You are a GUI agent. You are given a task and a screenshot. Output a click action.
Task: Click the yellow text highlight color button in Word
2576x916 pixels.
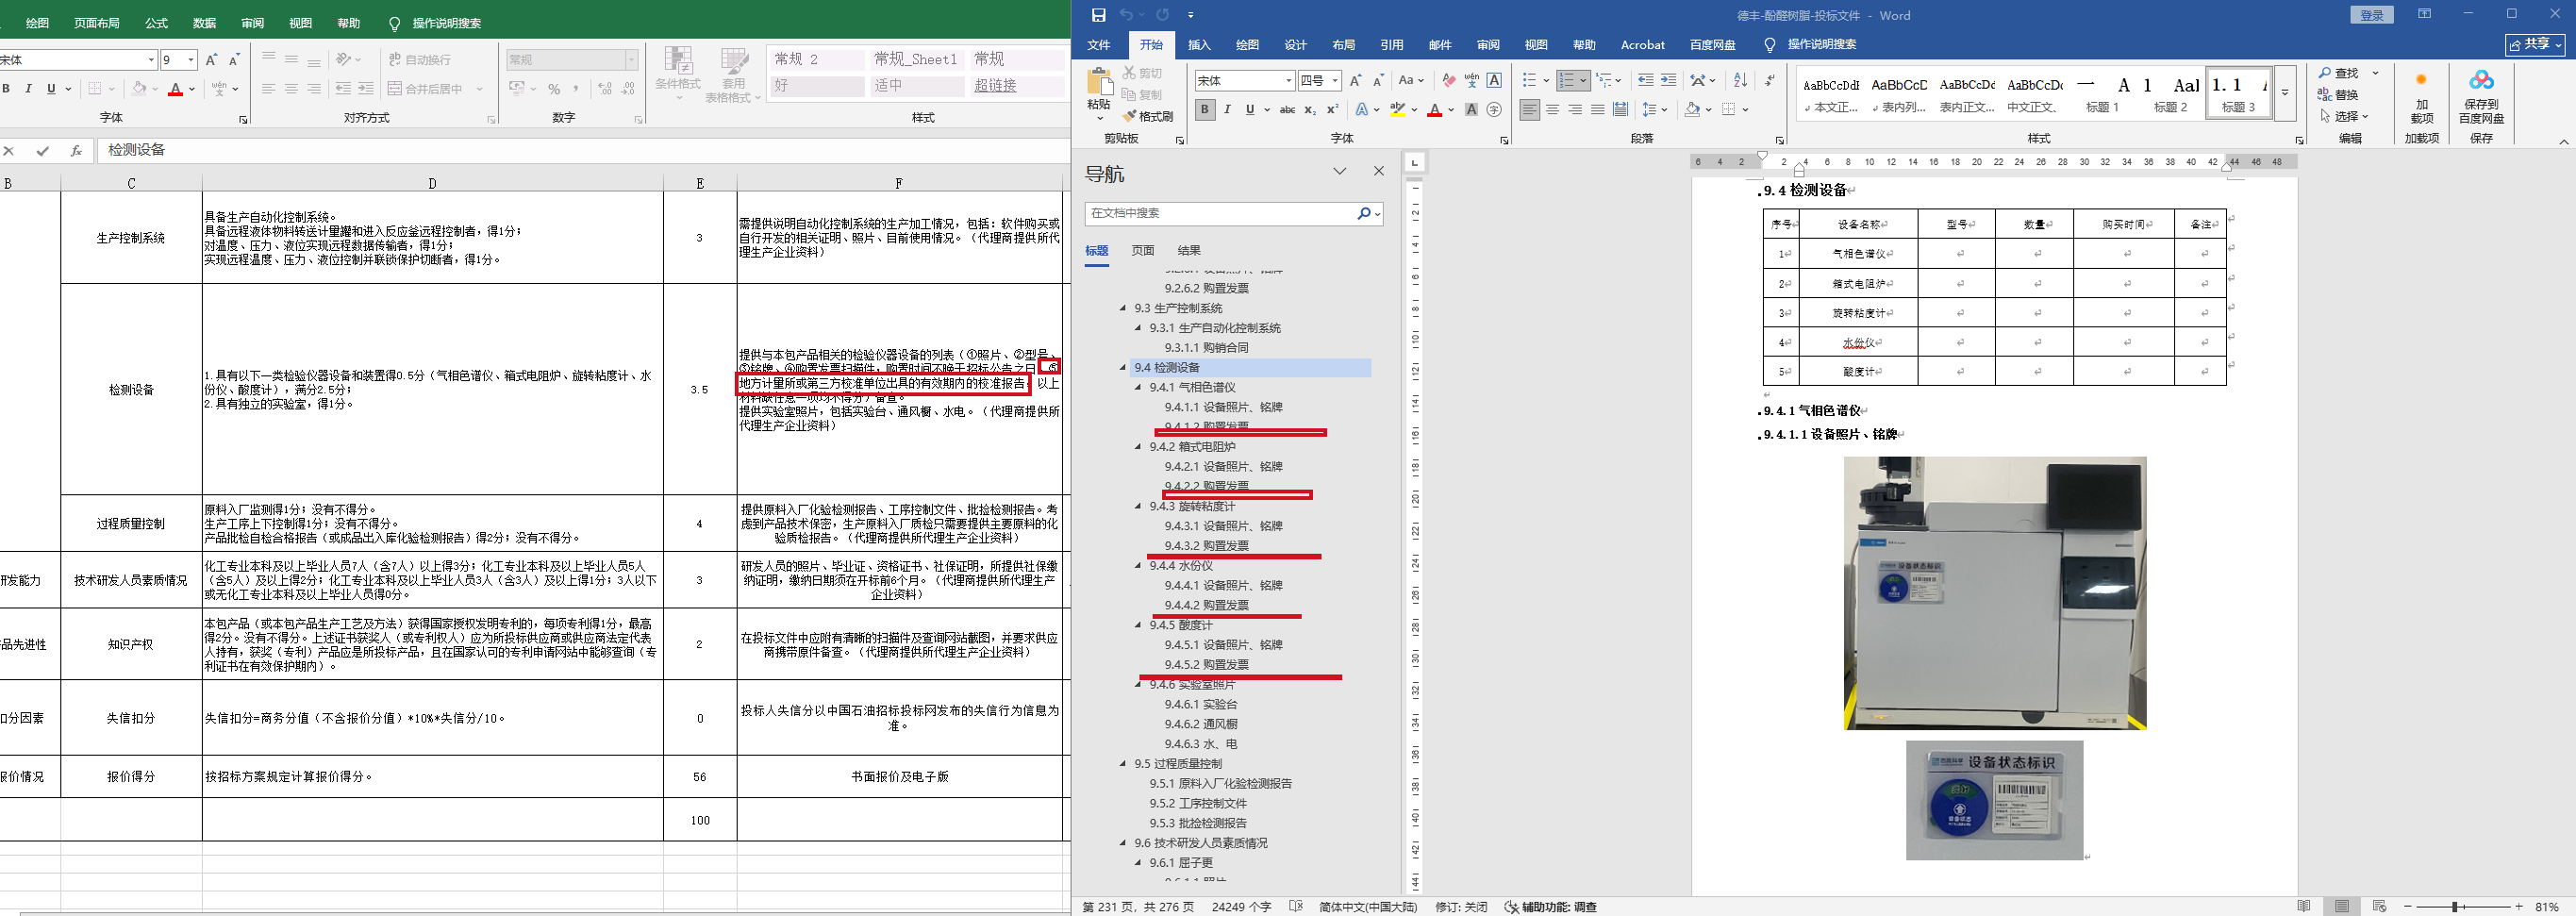pyautogui.click(x=1398, y=110)
